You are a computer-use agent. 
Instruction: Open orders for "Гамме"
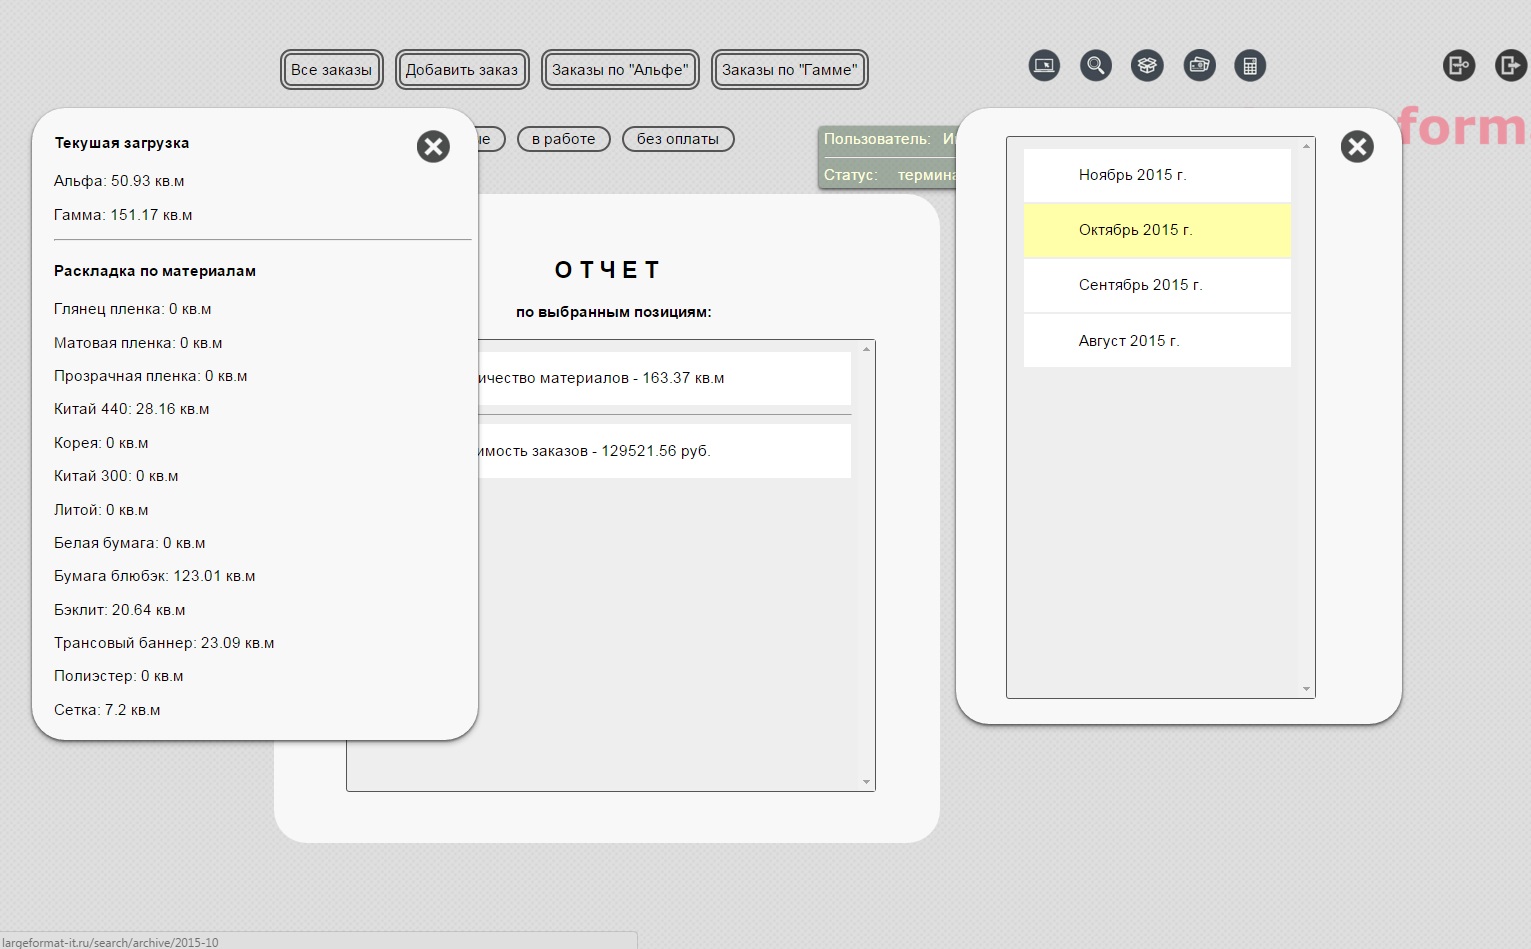790,70
